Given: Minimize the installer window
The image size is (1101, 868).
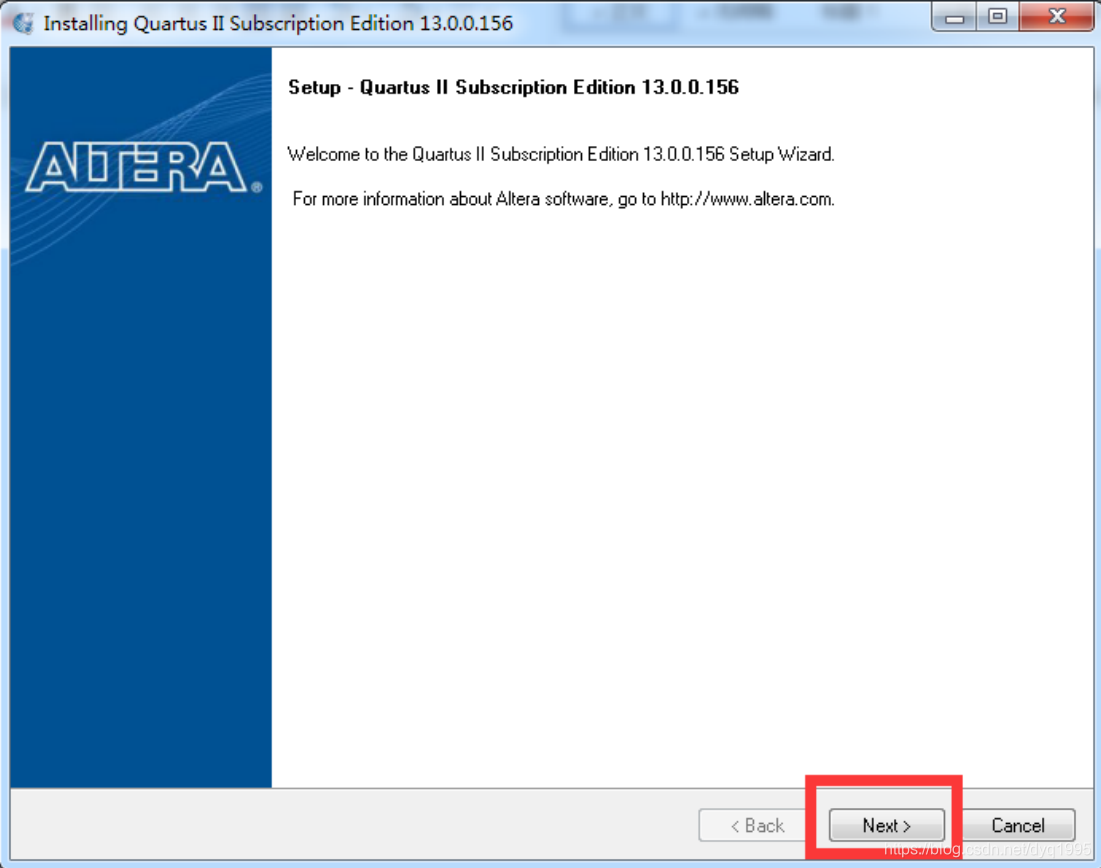Looking at the screenshot, I should 954,17.
